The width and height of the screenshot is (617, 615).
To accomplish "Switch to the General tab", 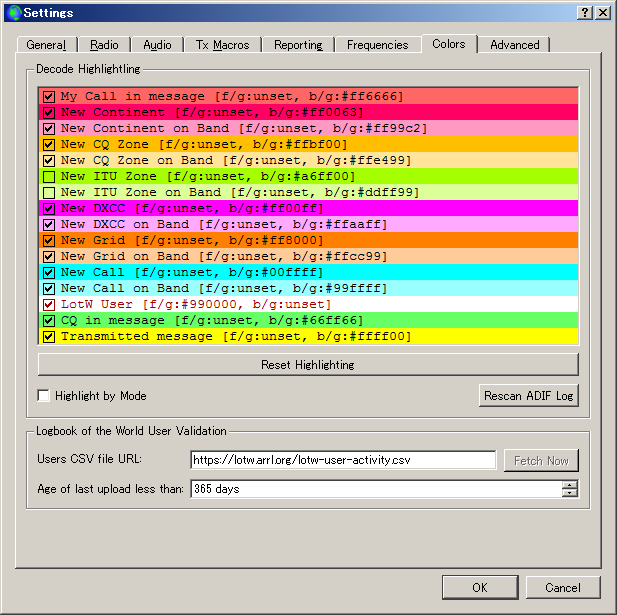I will click(x=46, y=45).
